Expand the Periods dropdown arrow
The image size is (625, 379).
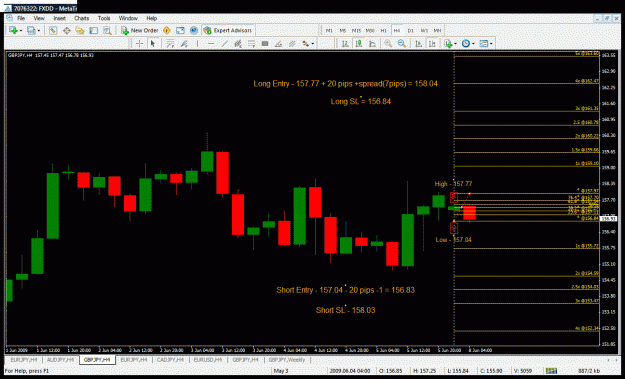tap(473, 44)
